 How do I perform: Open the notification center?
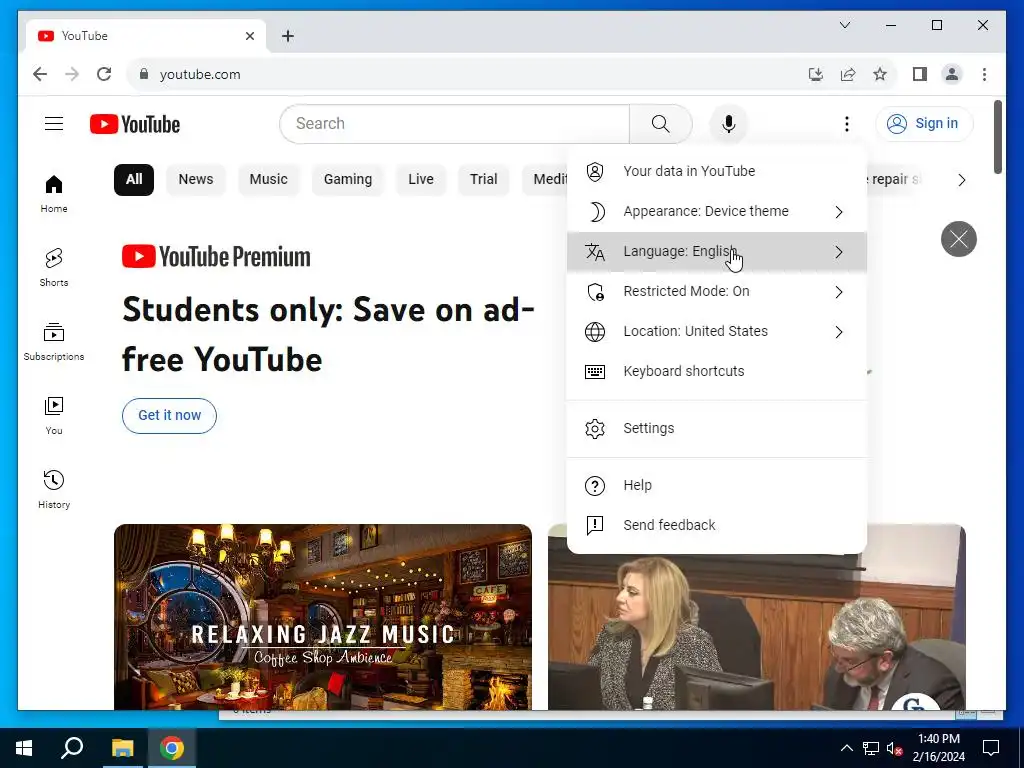point(991,748)
